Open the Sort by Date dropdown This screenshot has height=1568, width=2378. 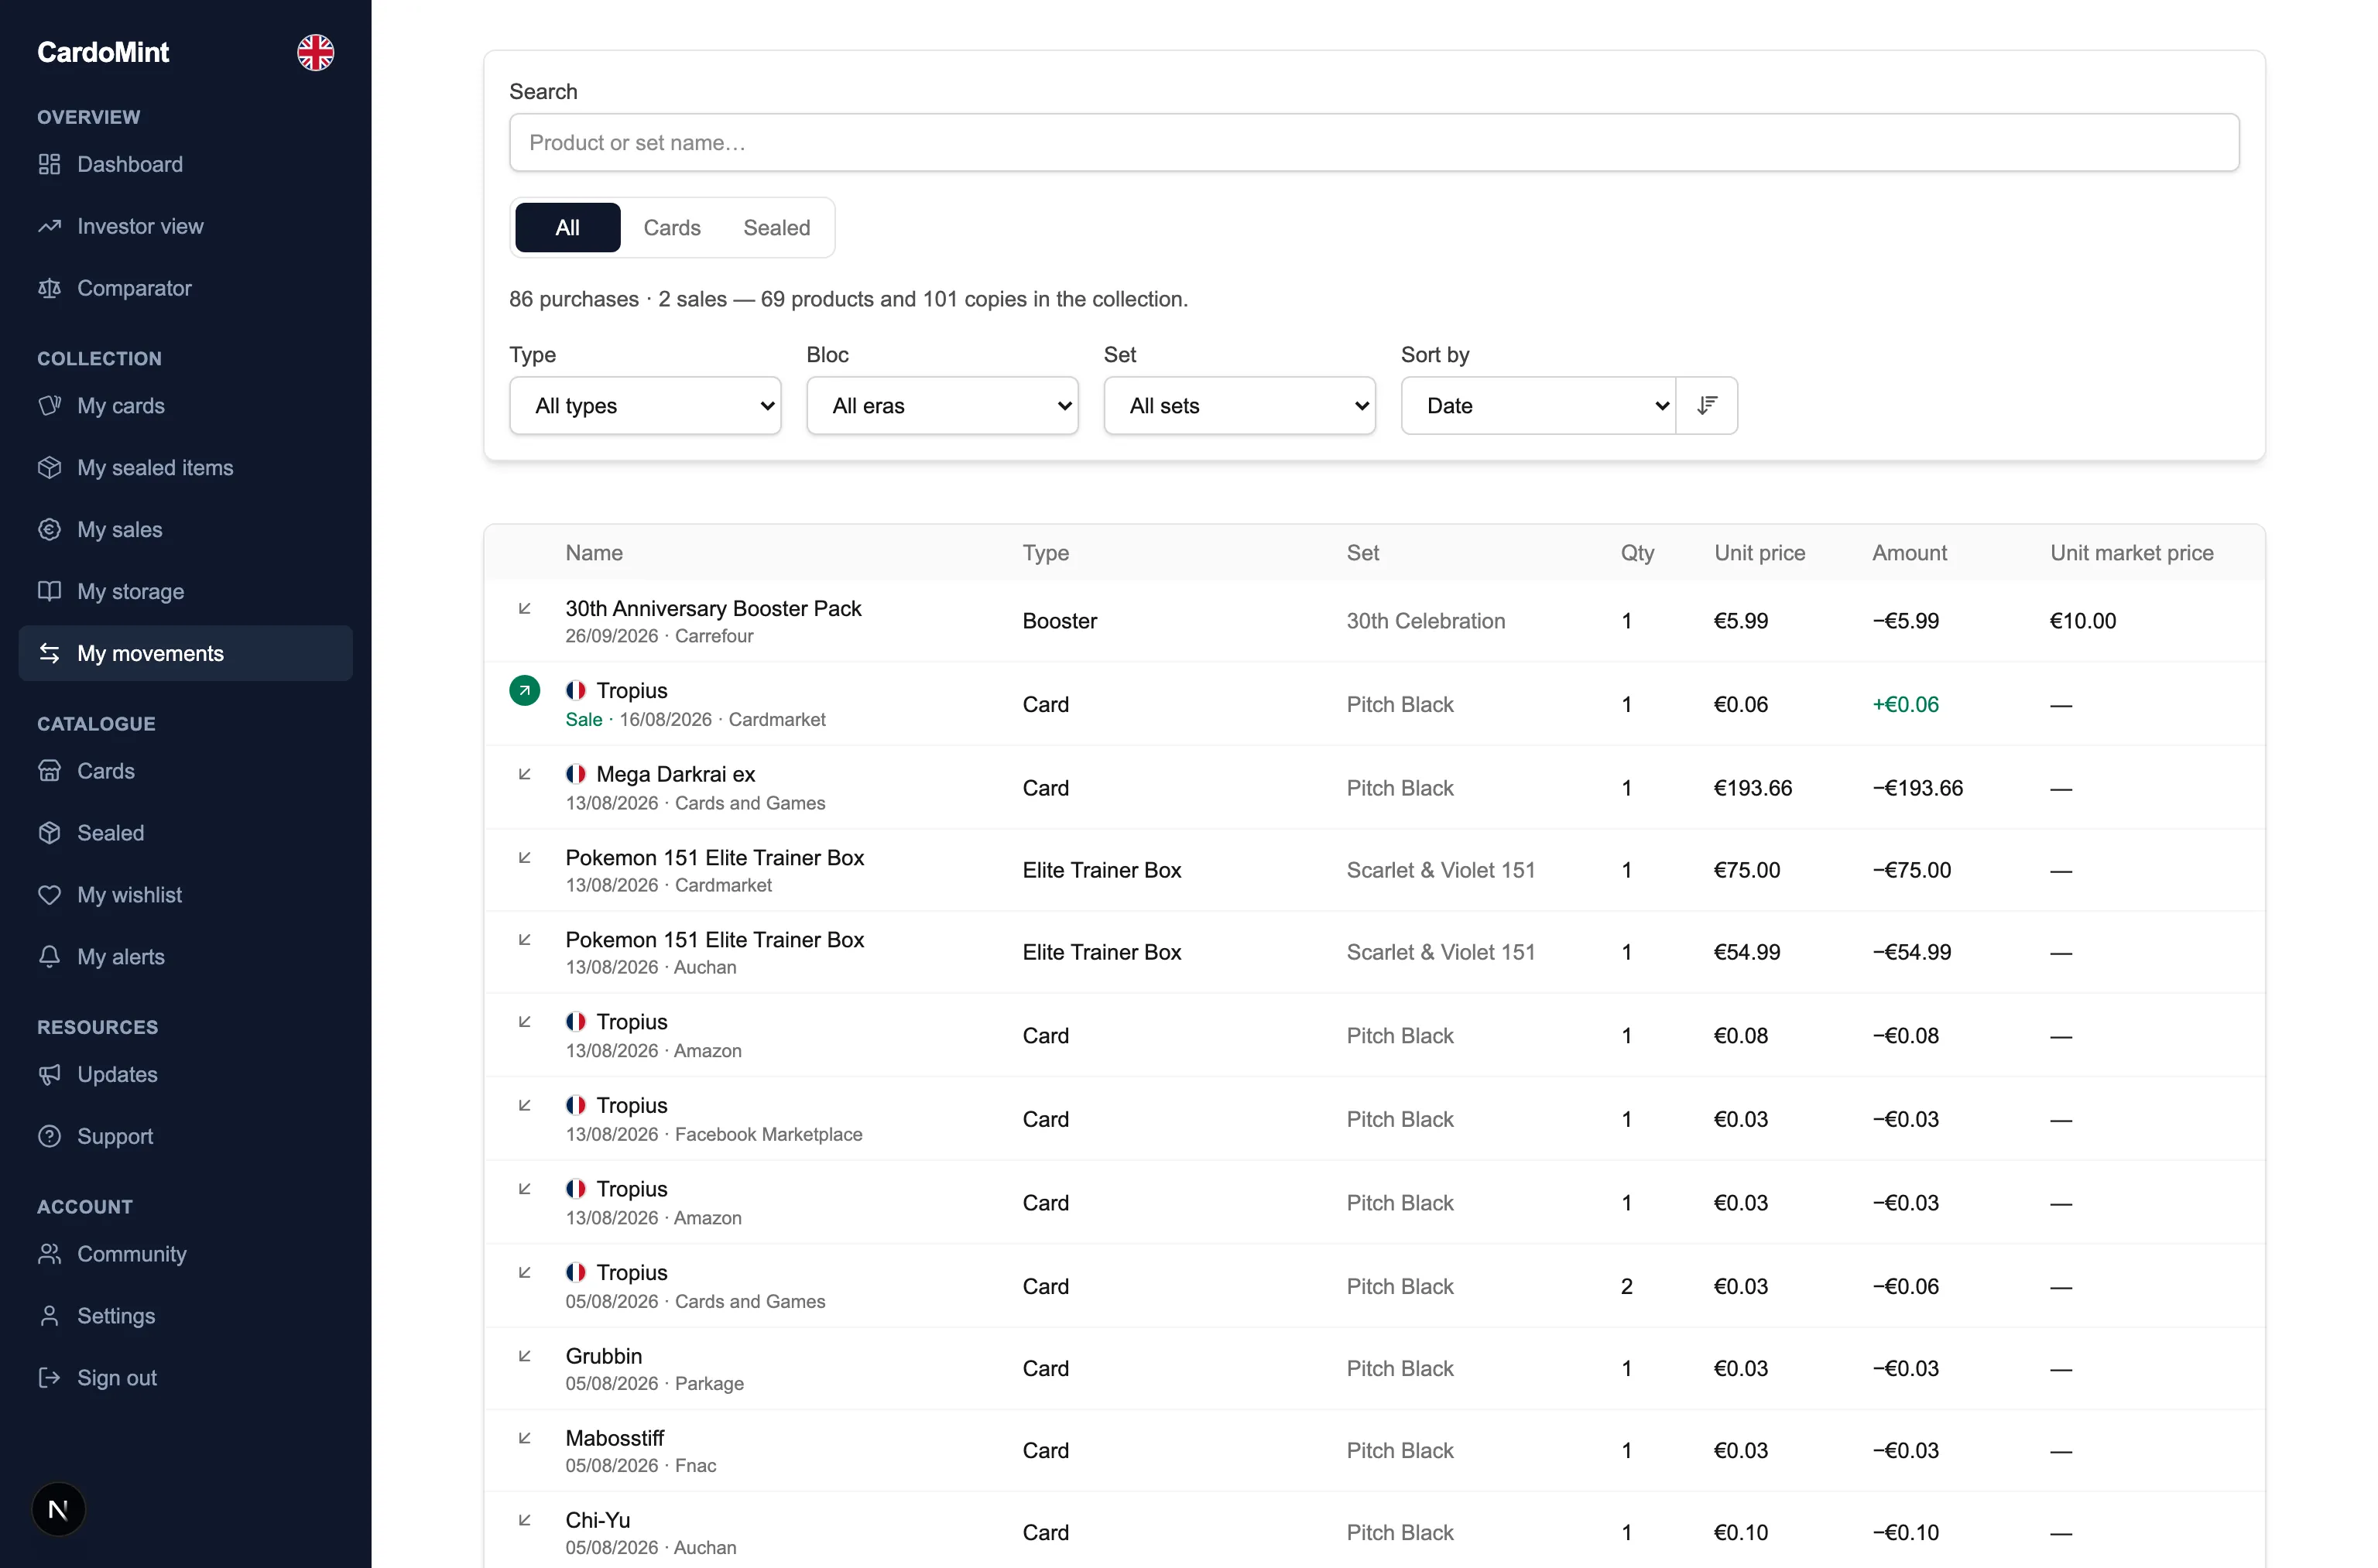click(1538, 405)
